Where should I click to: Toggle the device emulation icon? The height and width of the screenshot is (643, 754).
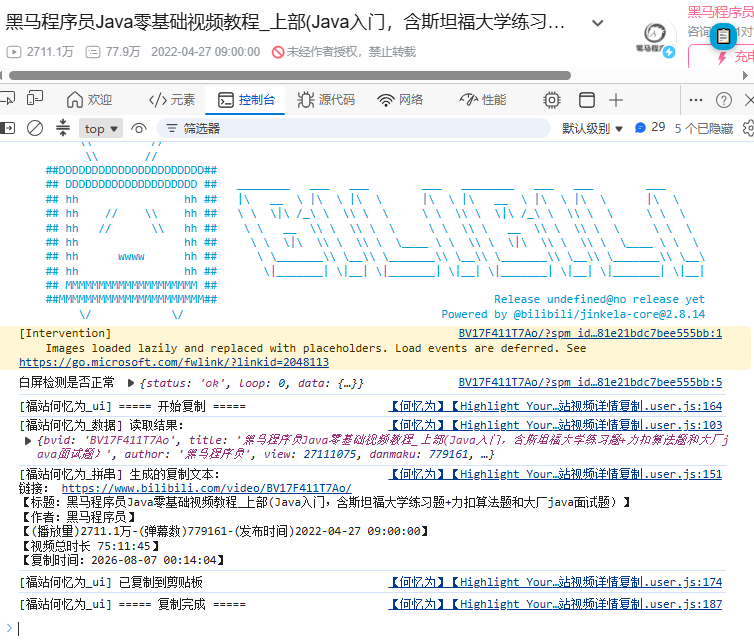point(35,99)
